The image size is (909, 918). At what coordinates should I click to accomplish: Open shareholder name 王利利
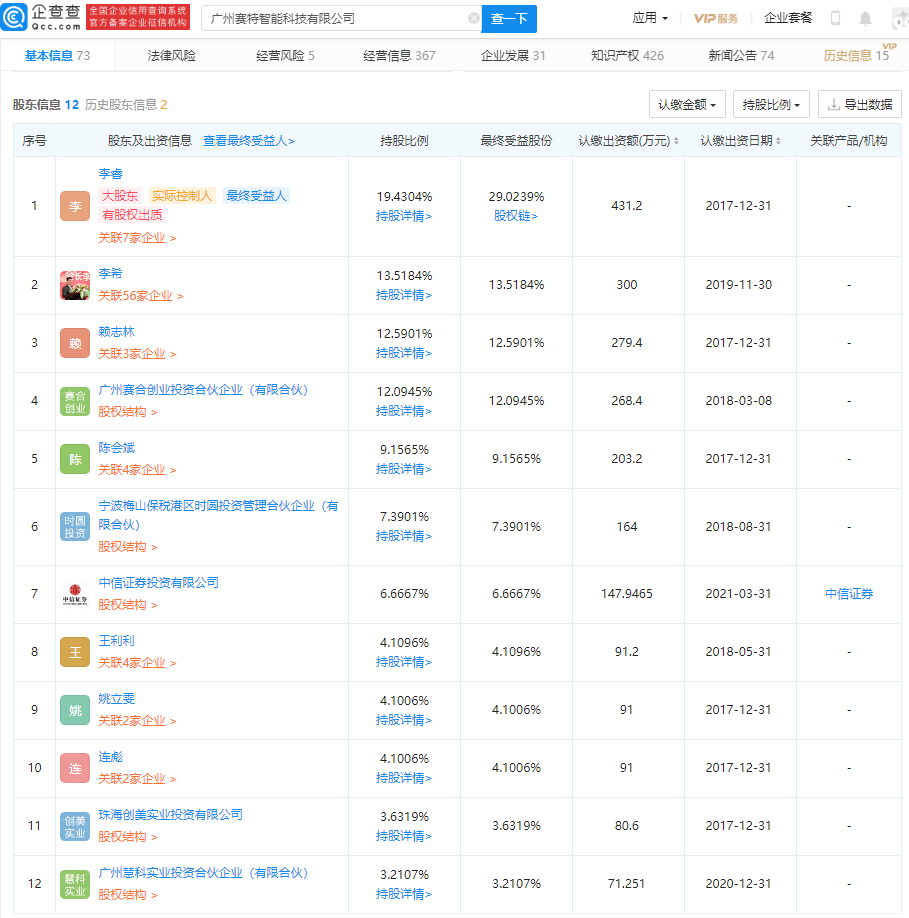[116, 640]
